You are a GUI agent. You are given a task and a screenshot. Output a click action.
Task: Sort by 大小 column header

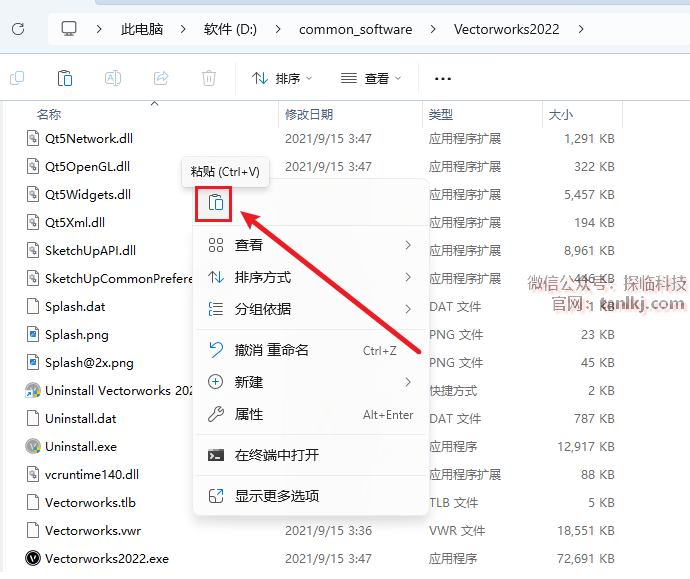[561, 115]
